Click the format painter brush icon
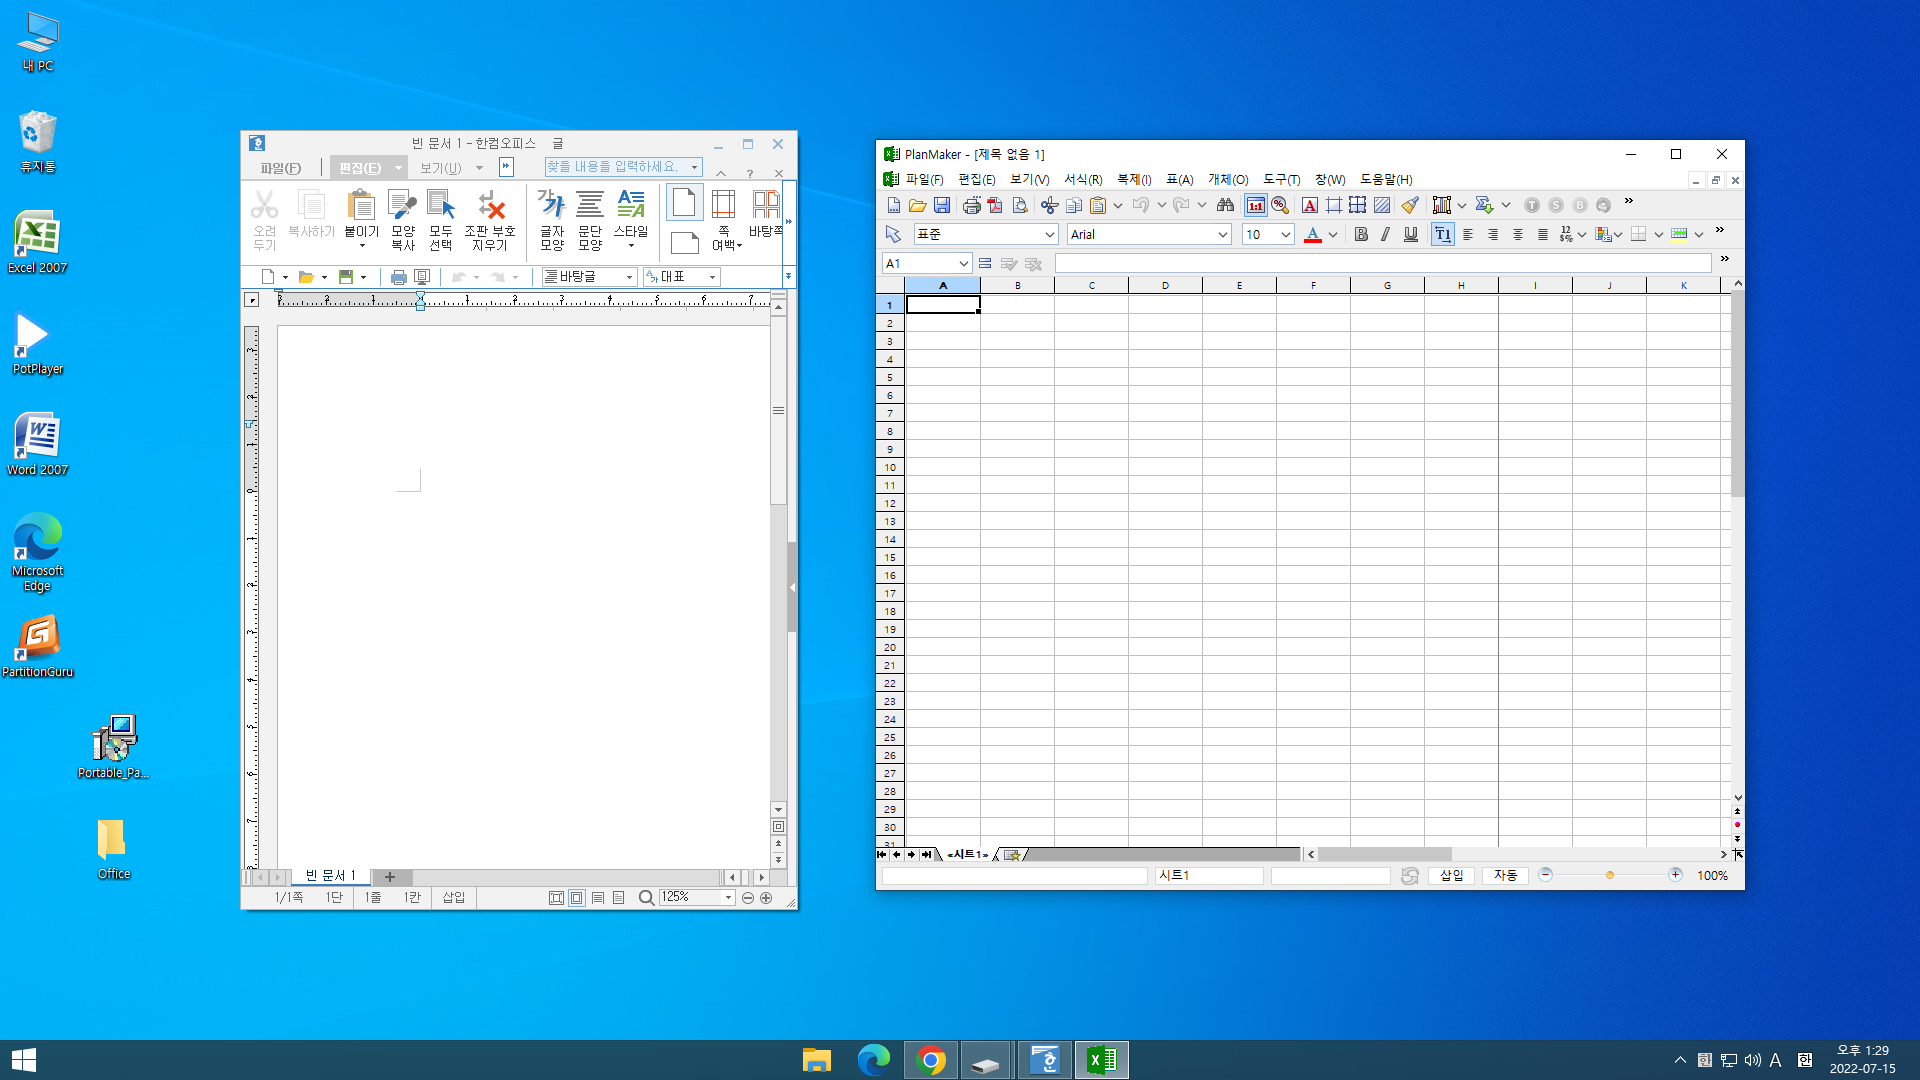1920x1080 pixels. [x=1410, y=205]
